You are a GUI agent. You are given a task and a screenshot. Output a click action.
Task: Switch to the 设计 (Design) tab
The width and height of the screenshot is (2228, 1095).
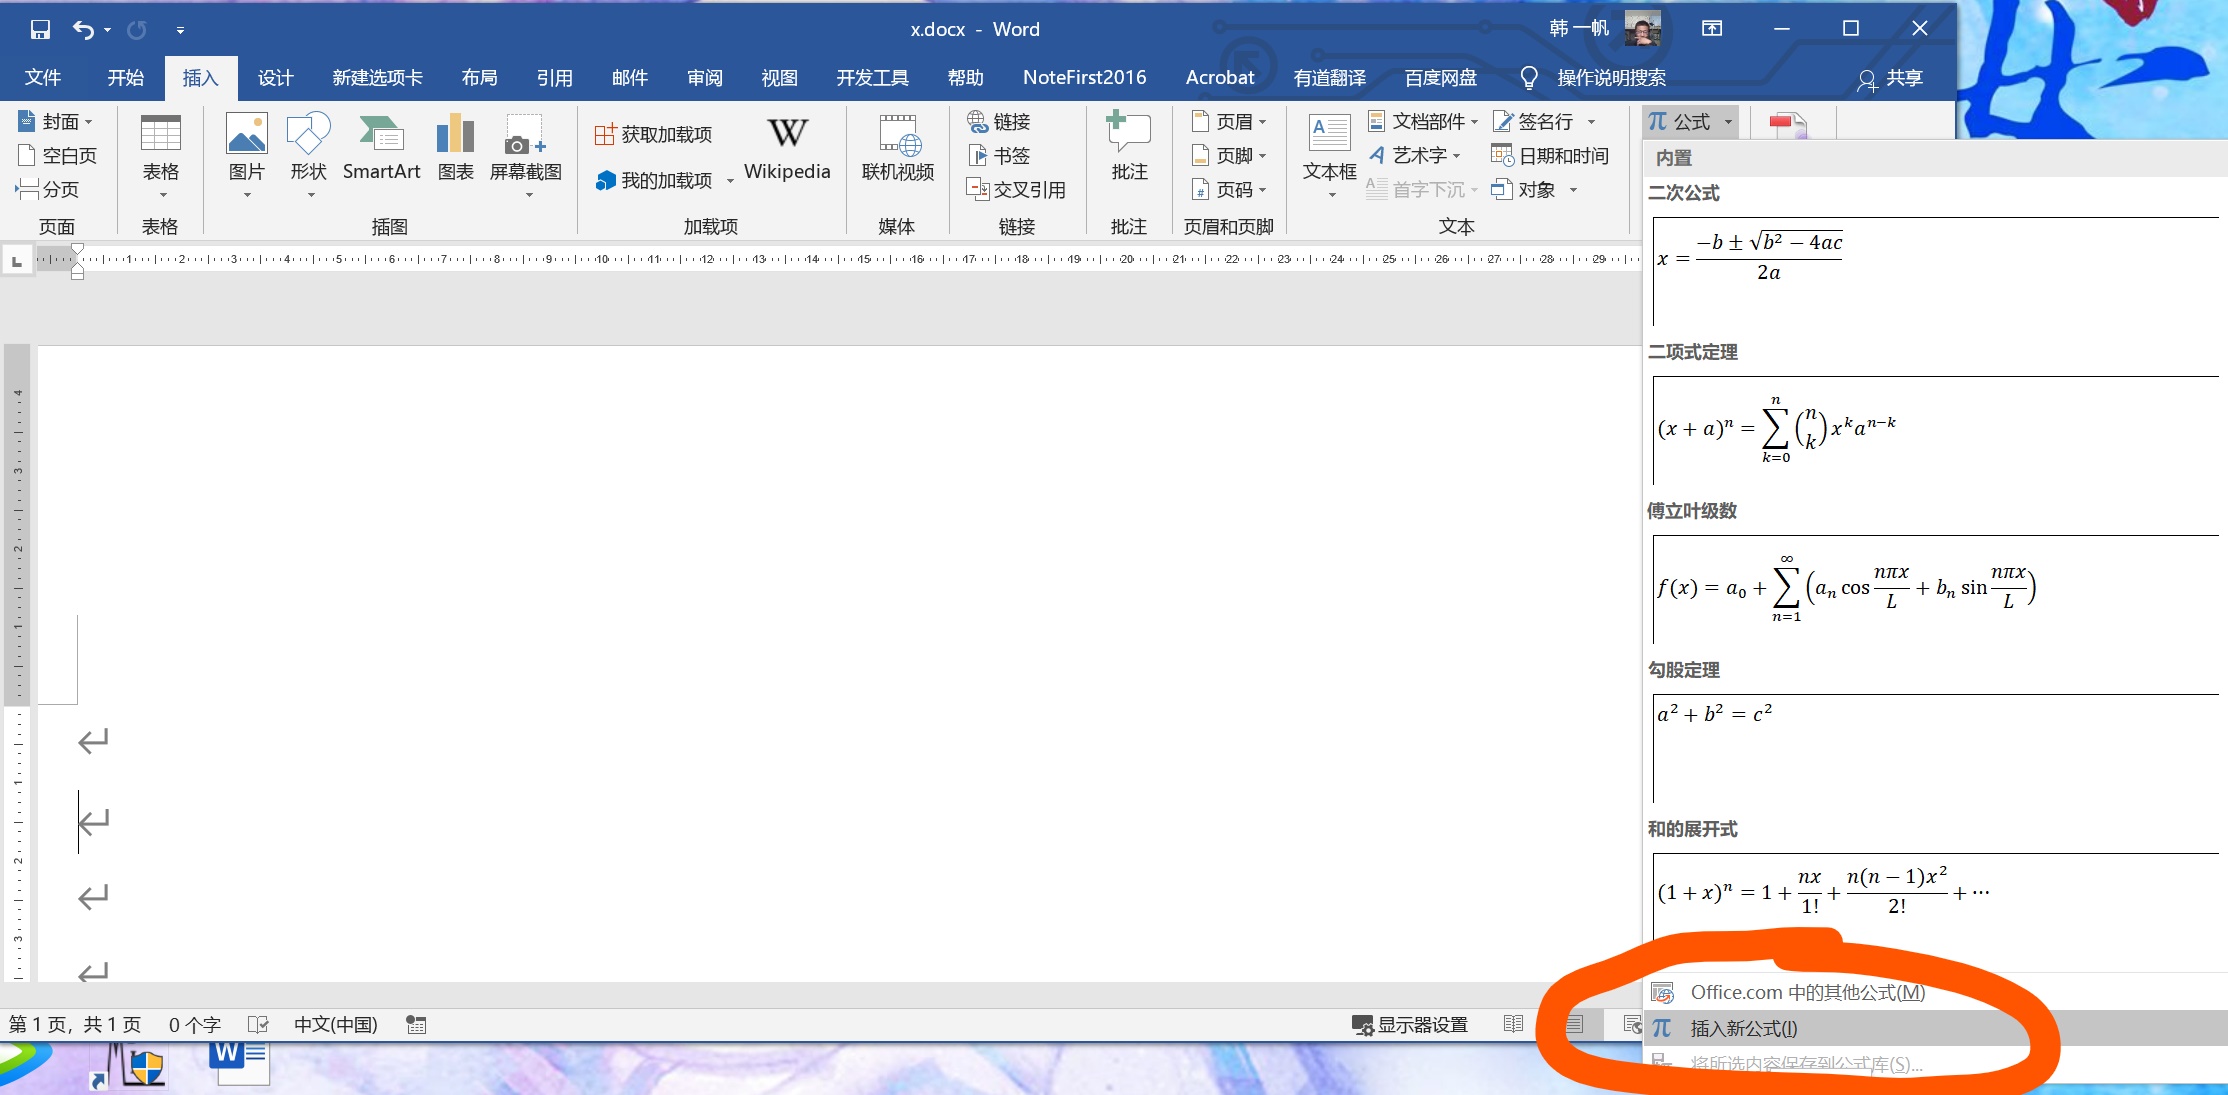275,78
